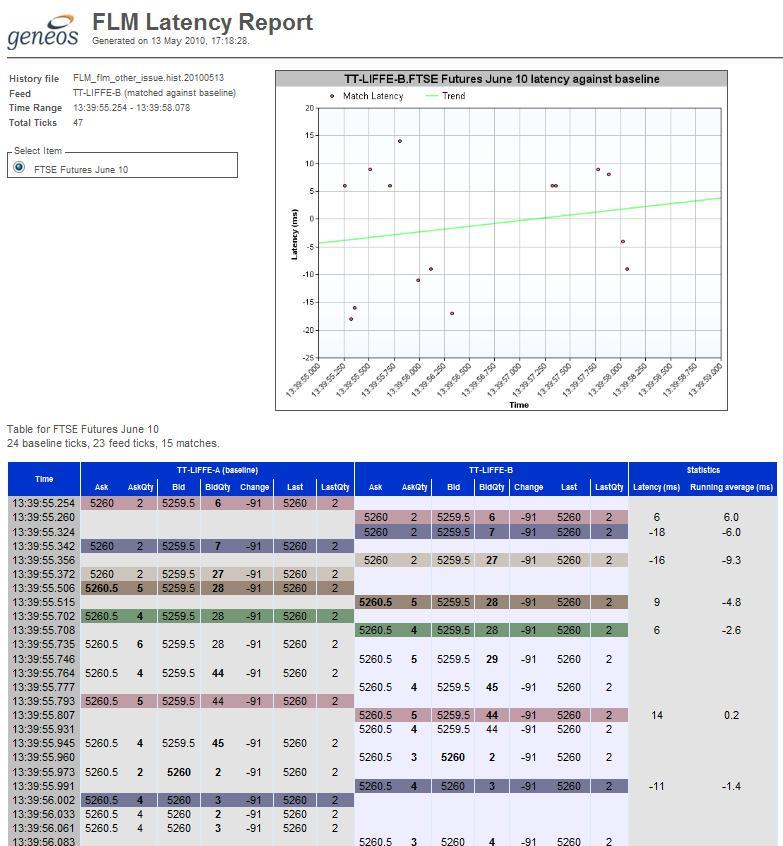The width and height of the screenshot is (783, 846).
Task: Click the x-axis label Time under the chart
Action: tap(519, 405)
